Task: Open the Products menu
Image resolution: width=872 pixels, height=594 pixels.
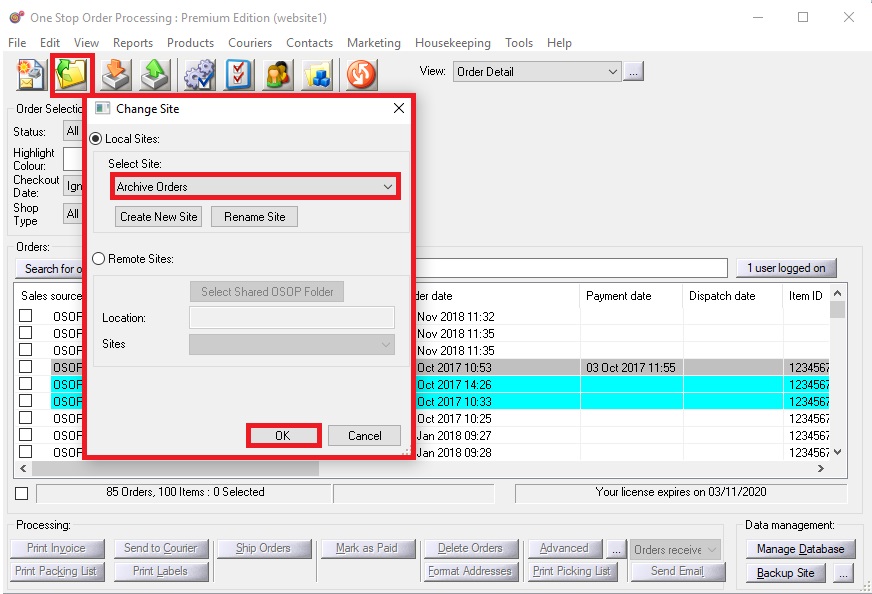Action: coord(190,43)
